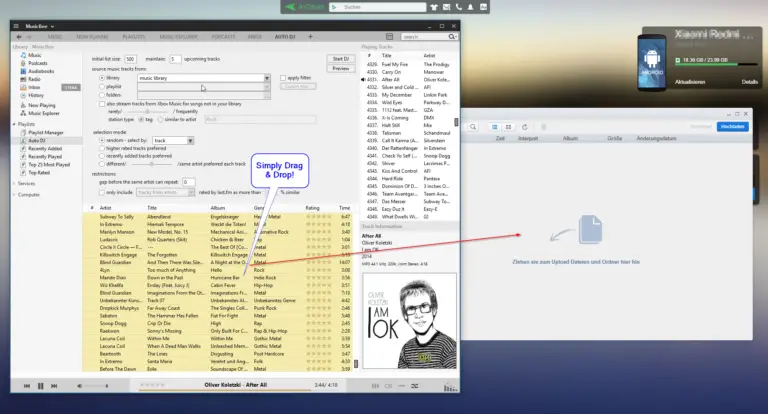Enable streaming tracks from Xbox Music
The height and width of the screenshot is (414, 768).
click(x=102, y=104)
